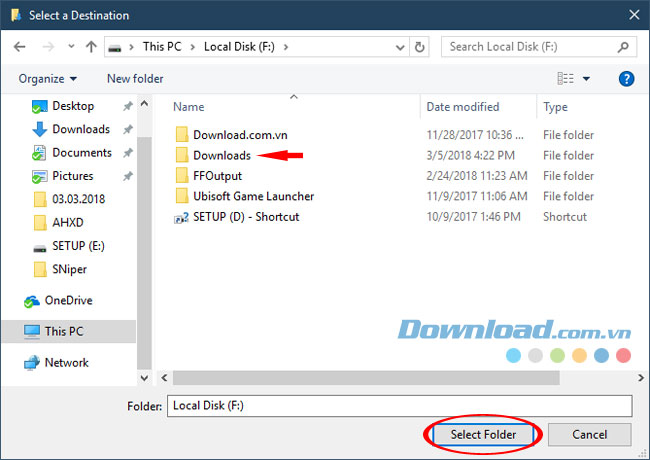Click the Ubisoft Game Launcher folder icon
This screenshot has height=460, width=650.
(182, 196)
